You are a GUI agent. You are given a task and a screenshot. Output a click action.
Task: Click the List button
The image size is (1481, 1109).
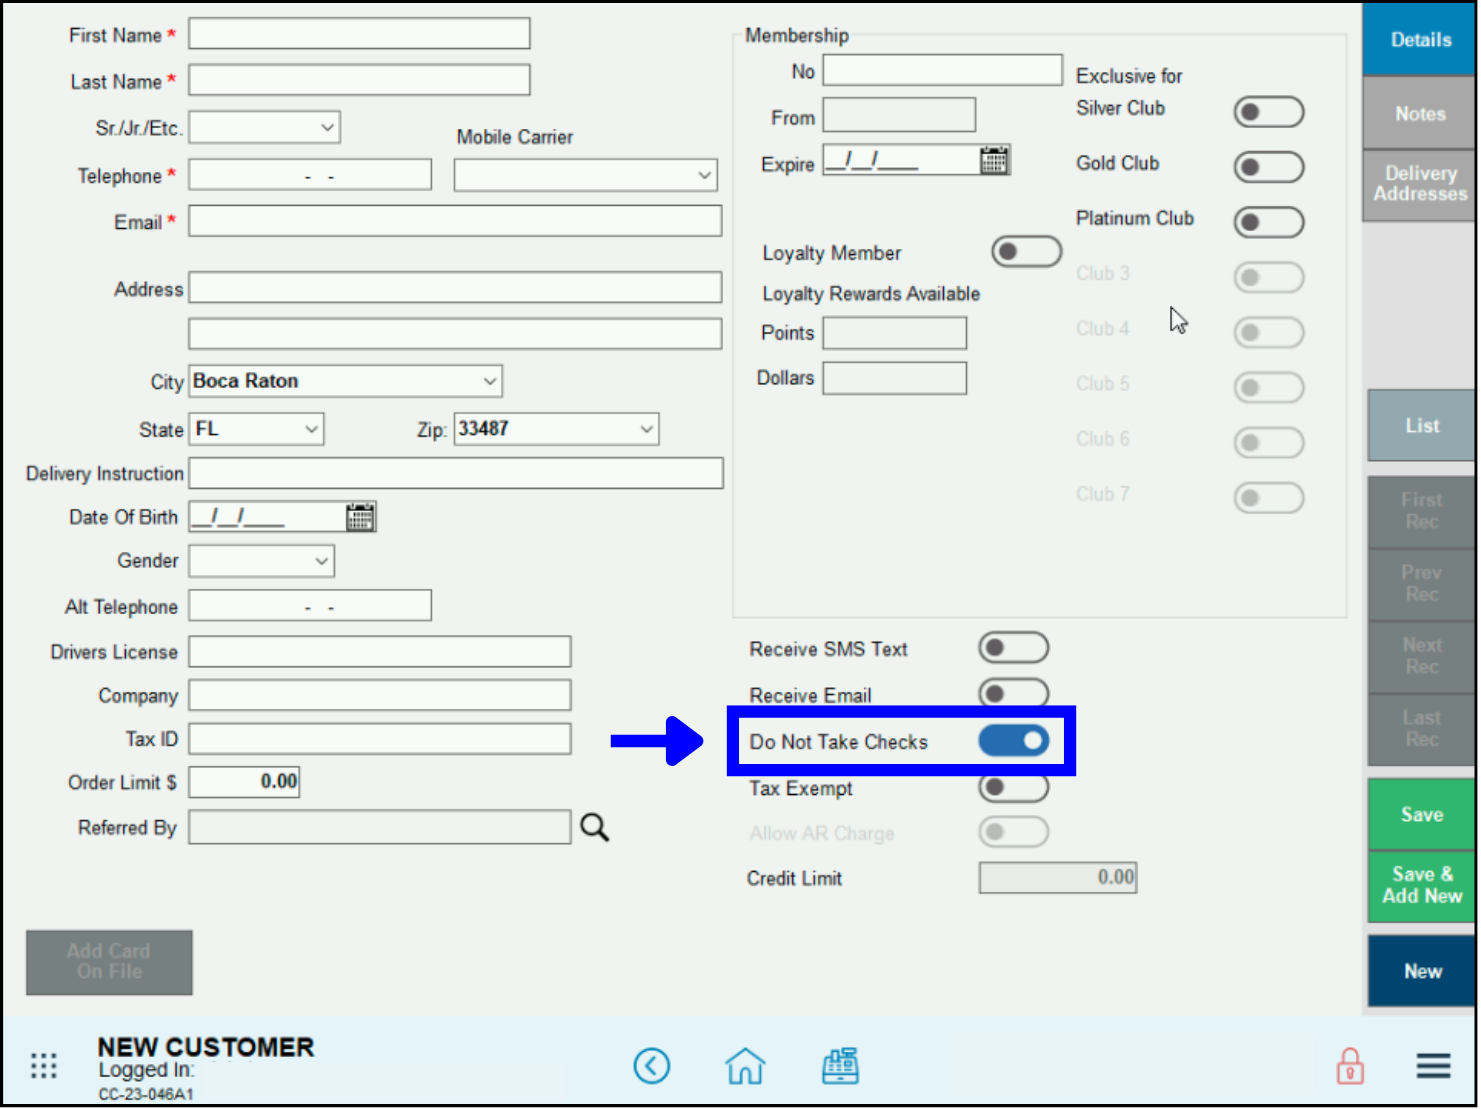point(1421,425)
